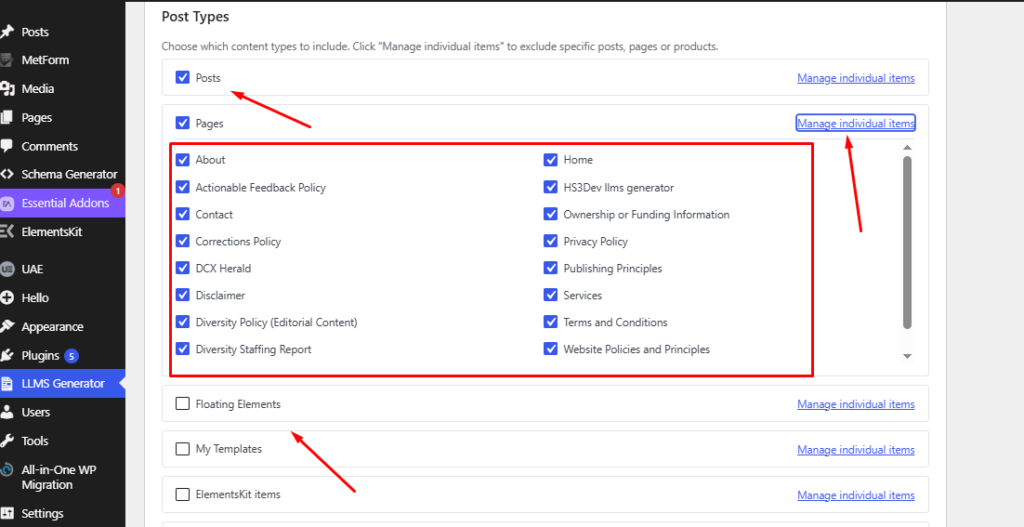This screenshot has height=527, width=1024.
Task: Enable the My Templates checkbox
Action: [x=182, y=449]
